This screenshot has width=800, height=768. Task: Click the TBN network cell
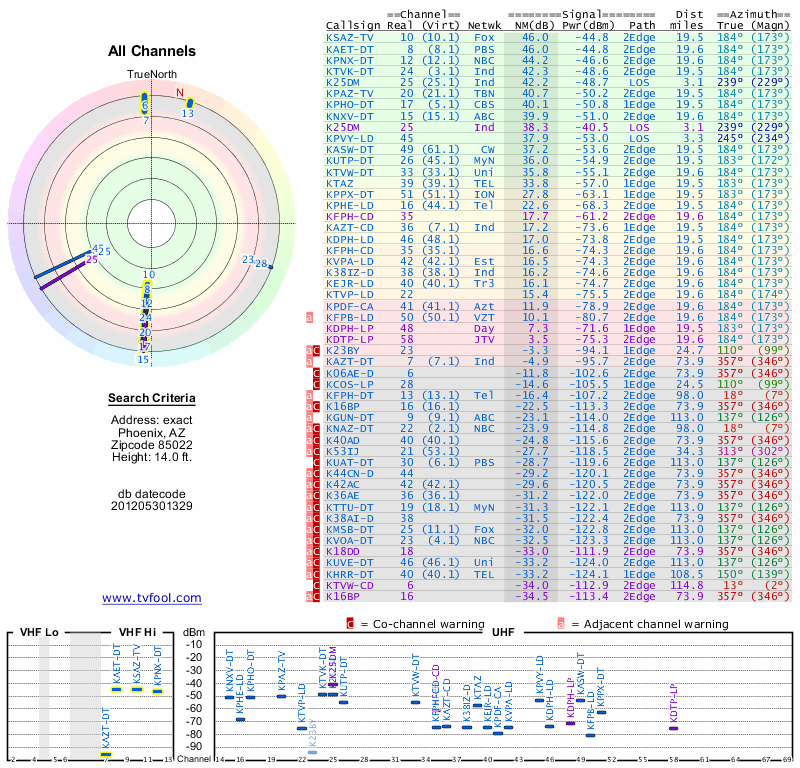(484, 93)
